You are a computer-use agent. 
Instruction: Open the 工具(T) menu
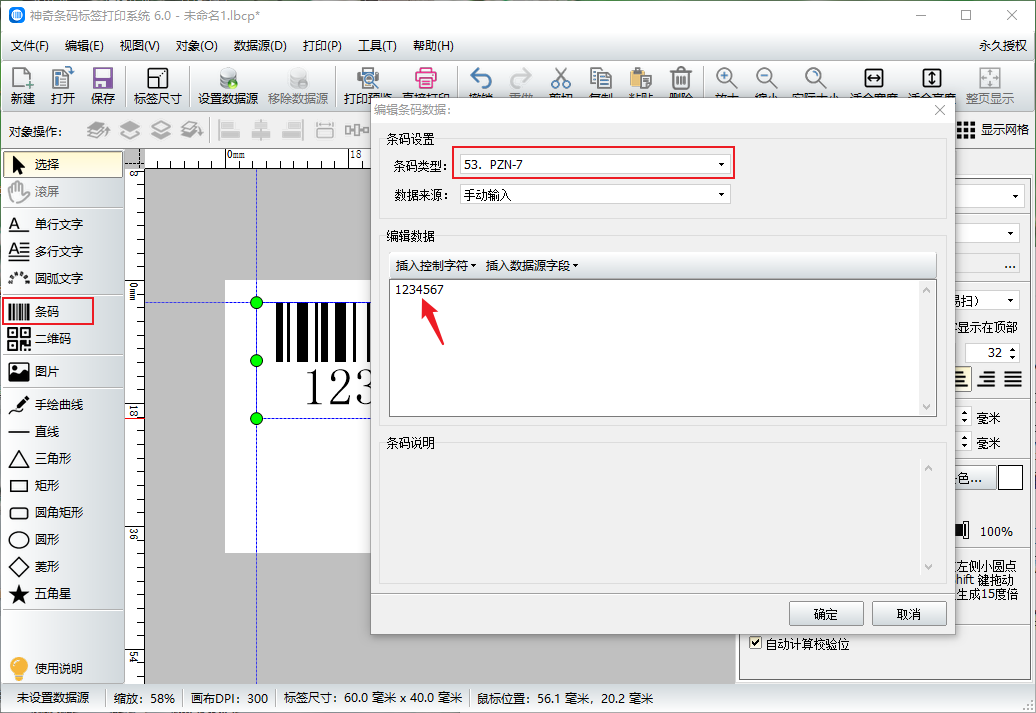(x=377, y=46)
